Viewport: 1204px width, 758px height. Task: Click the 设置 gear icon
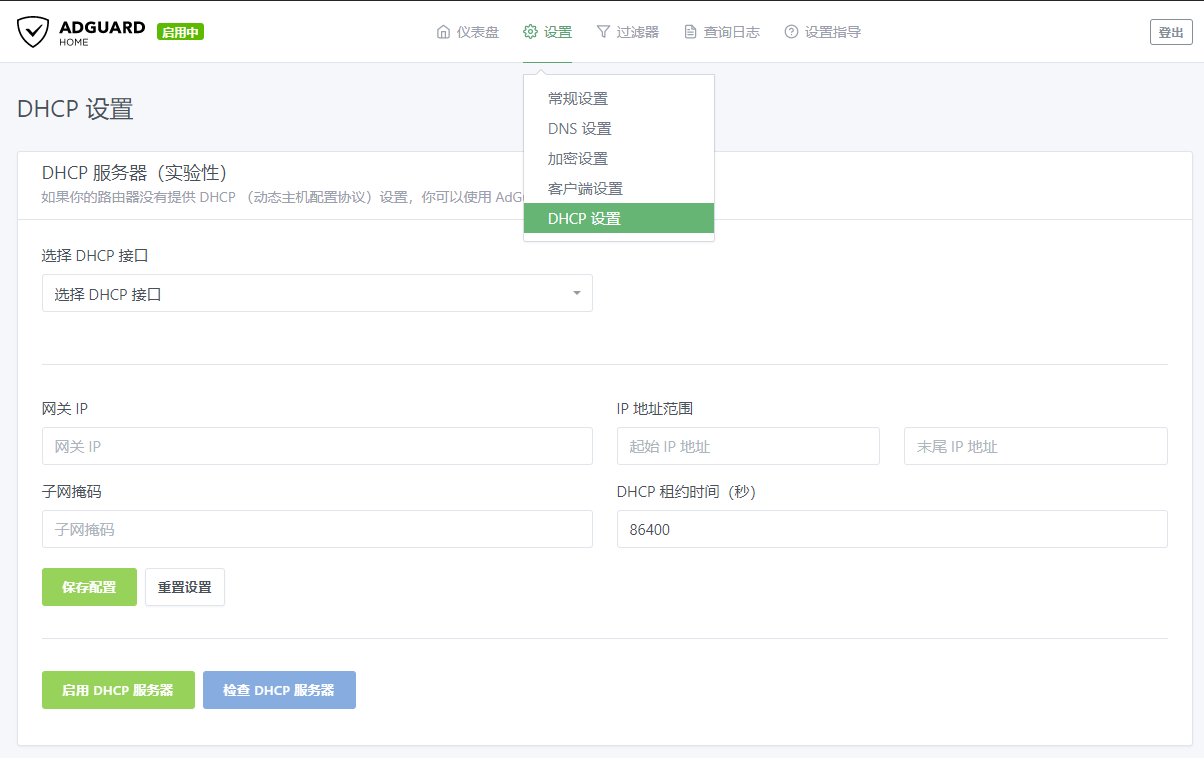click(x=529, y=31)
